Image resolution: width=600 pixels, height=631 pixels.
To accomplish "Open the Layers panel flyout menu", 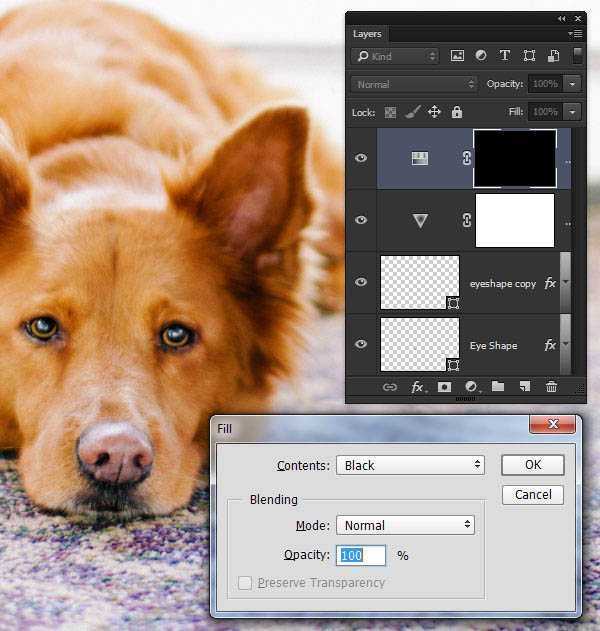I will pos(575,34).
